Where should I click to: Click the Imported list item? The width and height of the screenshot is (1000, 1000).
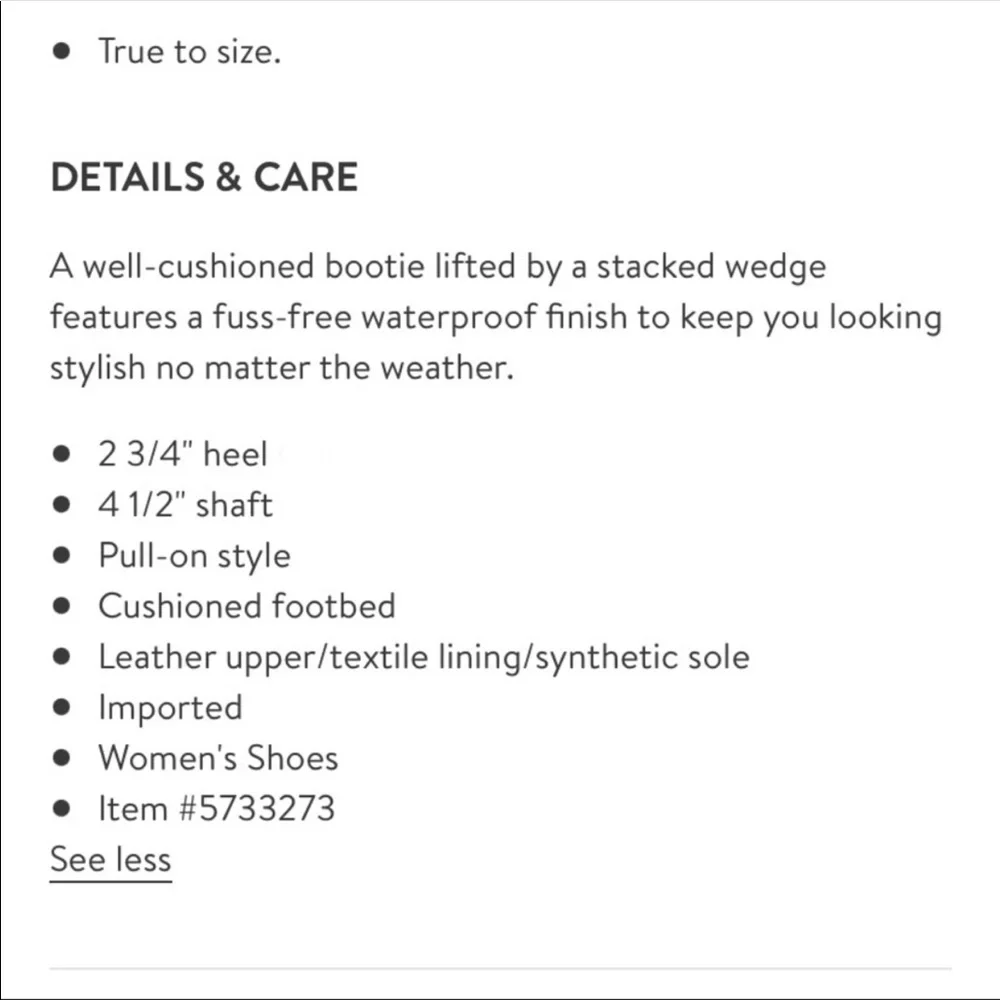click(170, 708)
